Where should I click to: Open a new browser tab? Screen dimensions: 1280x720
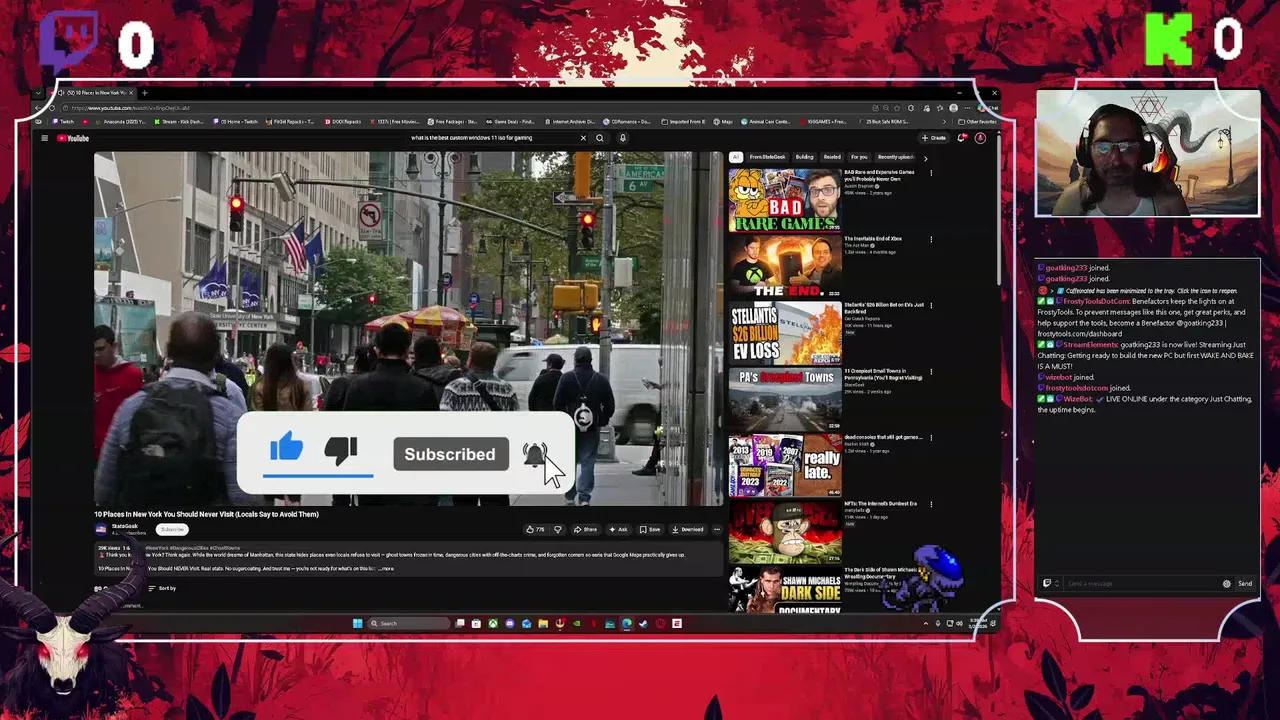pos(144,93)
